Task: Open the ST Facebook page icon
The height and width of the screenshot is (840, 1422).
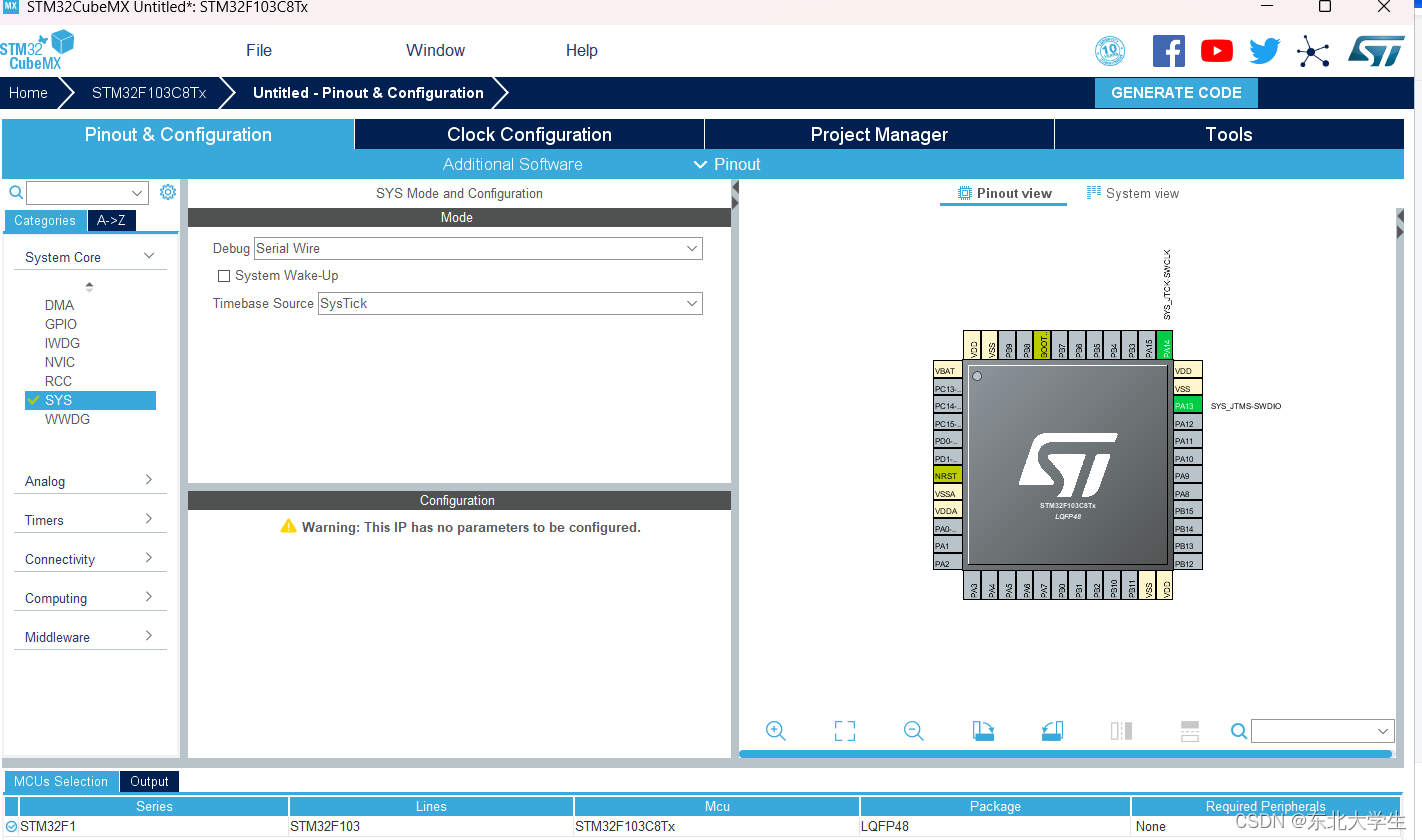Action: pos(1169,51)
